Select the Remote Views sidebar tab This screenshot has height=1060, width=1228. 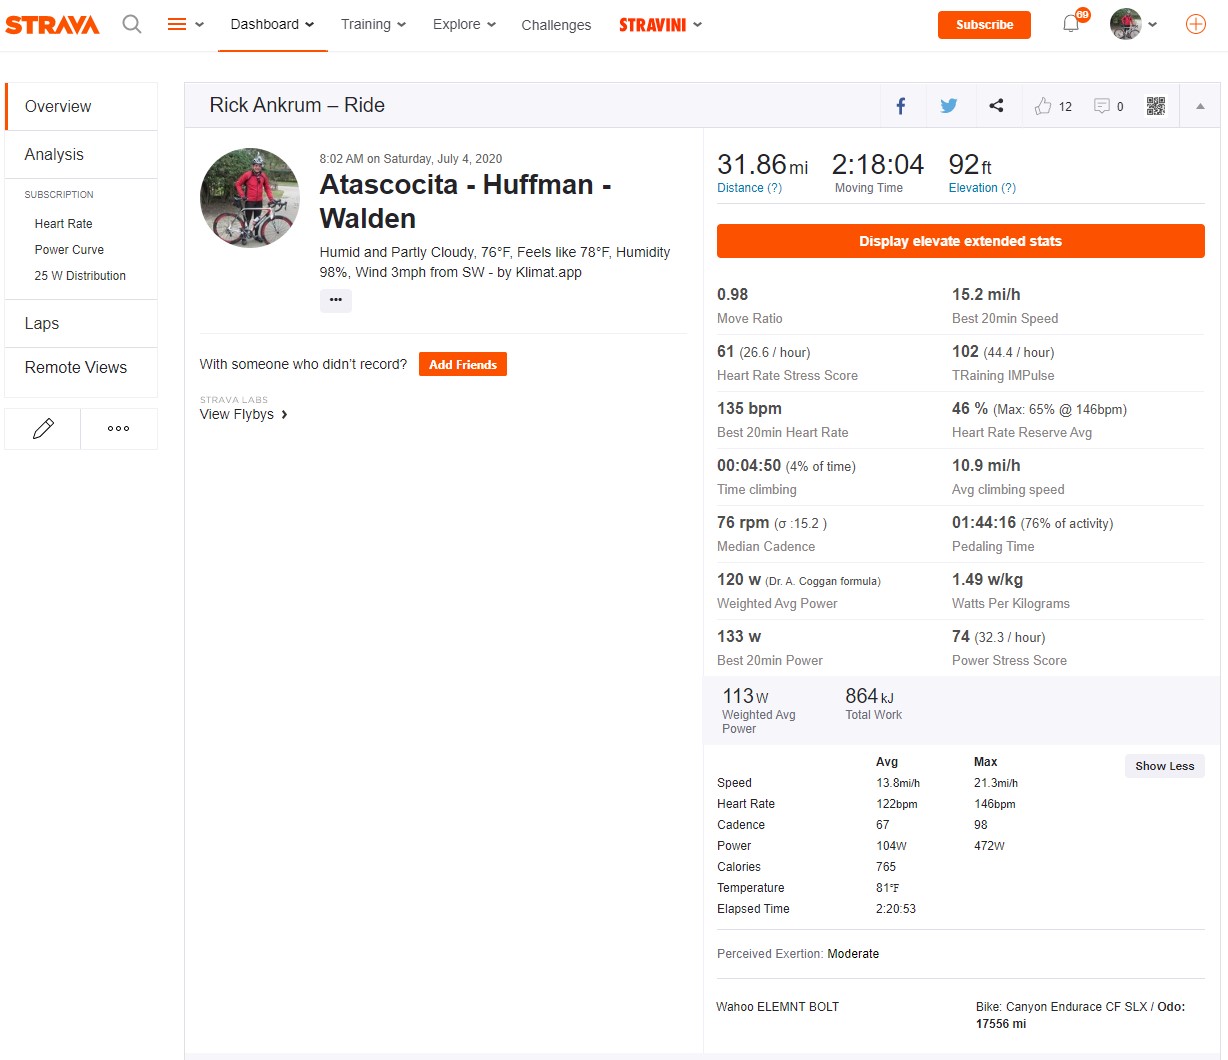click(81, 368)
